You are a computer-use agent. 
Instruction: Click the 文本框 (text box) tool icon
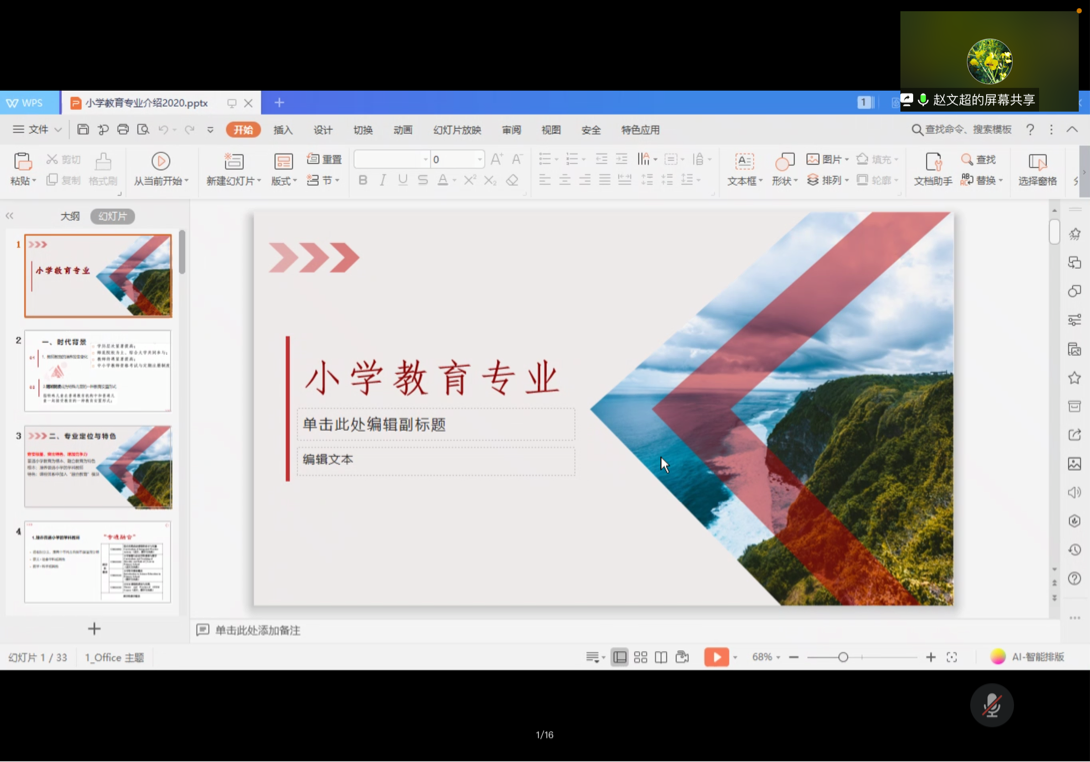click(x=744, y=162)
